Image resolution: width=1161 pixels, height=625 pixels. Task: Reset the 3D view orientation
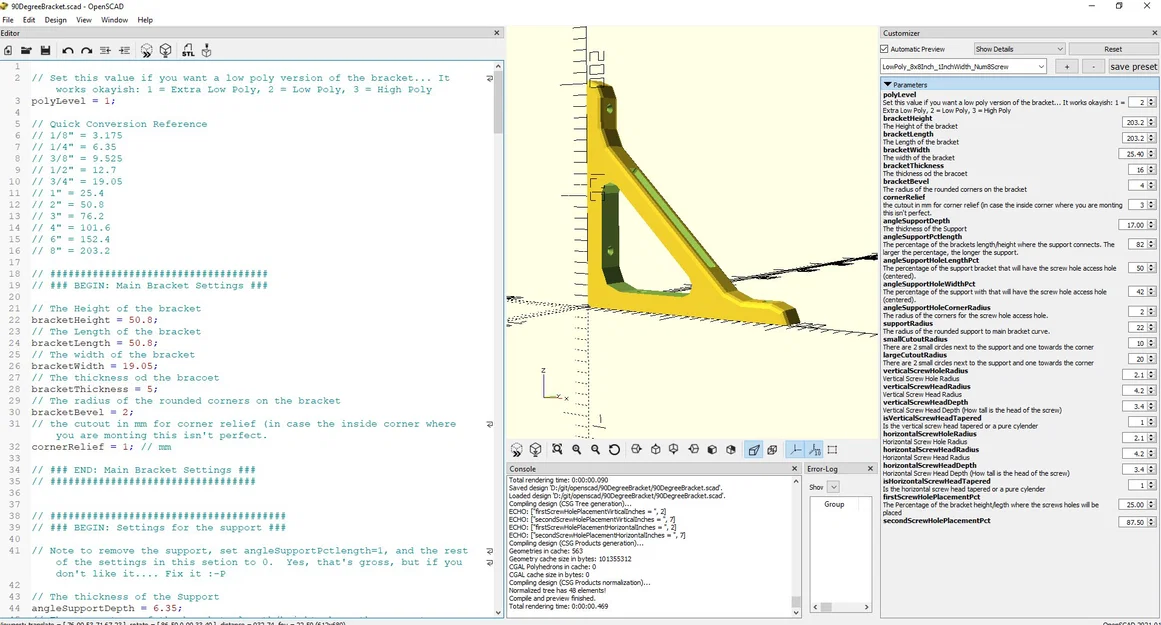614,449
